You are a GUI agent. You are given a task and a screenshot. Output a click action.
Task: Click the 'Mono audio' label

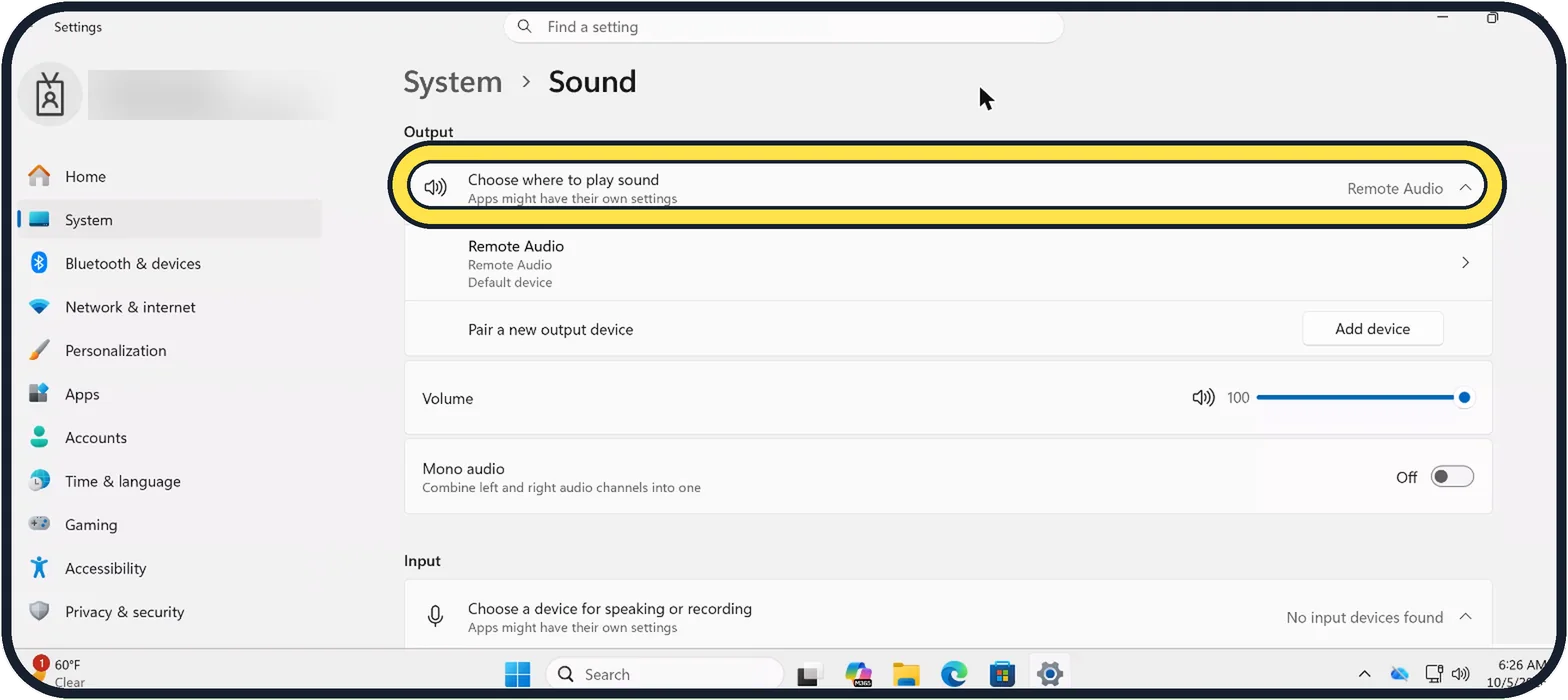[463, 468]
